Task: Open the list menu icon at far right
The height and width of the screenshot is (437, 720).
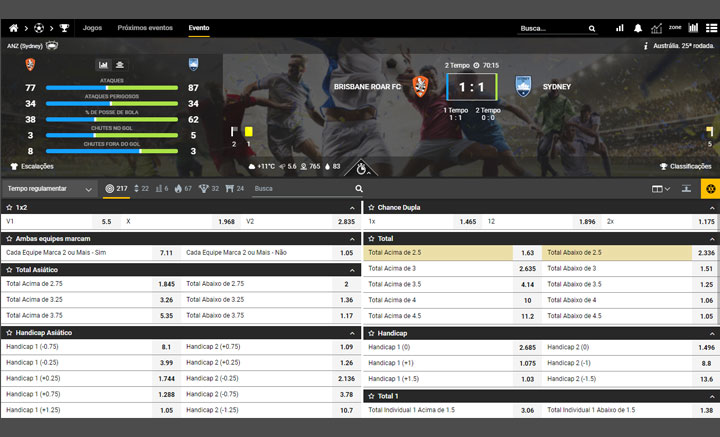Action: pyautogui.click(x=711, y=28)
